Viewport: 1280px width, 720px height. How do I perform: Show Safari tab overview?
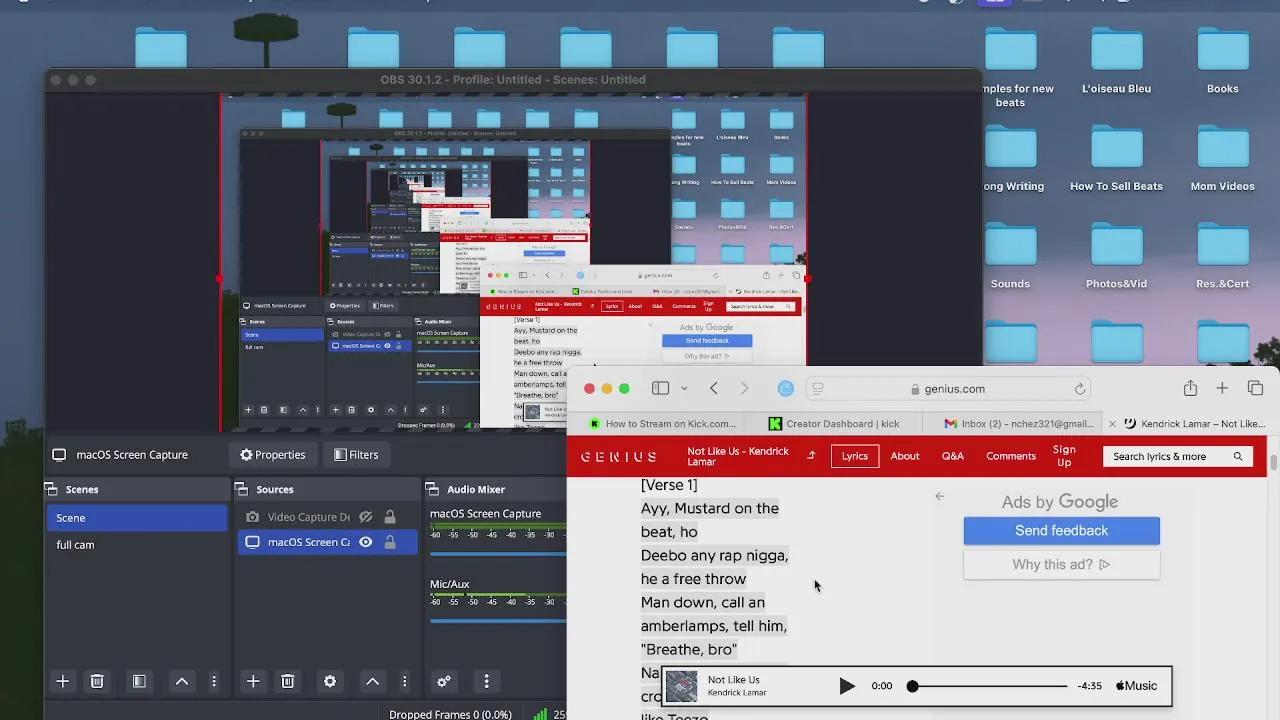[x=1256, y=388]
